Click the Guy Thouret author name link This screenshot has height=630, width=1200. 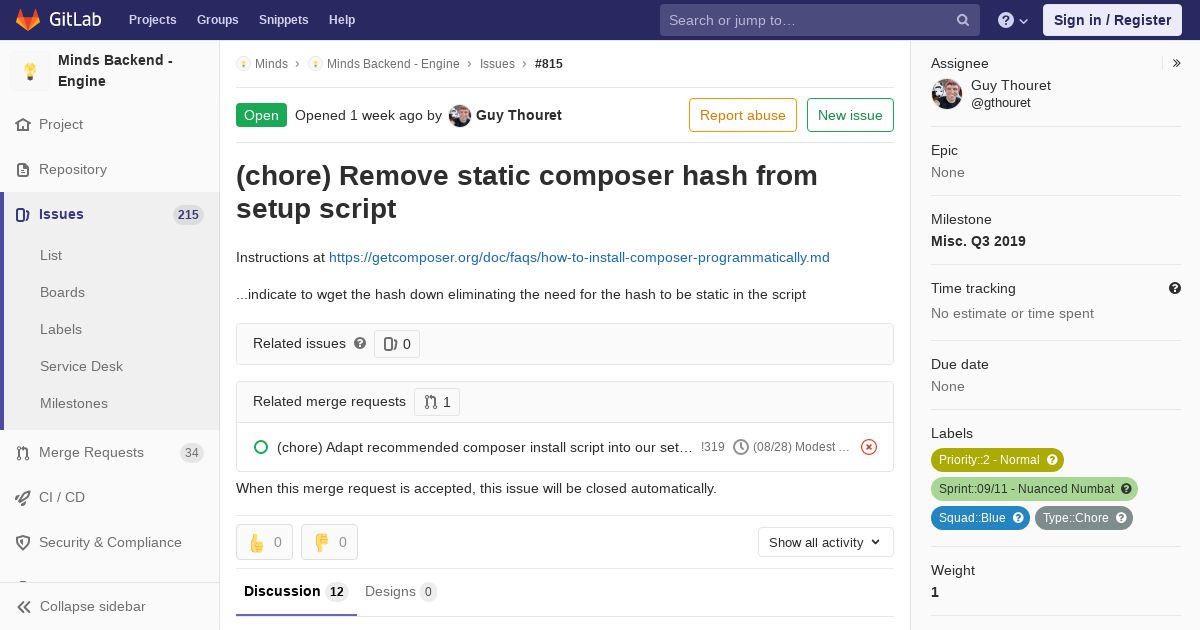click(x=519, y=115)
